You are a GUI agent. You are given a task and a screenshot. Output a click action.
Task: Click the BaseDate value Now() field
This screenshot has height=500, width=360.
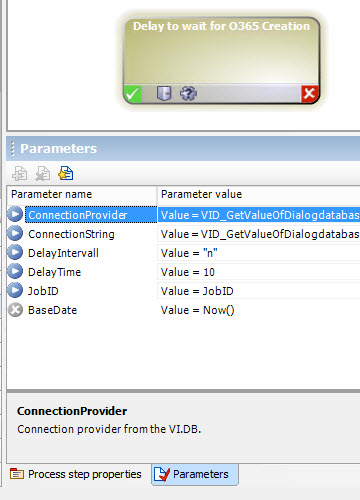[259, 310]
